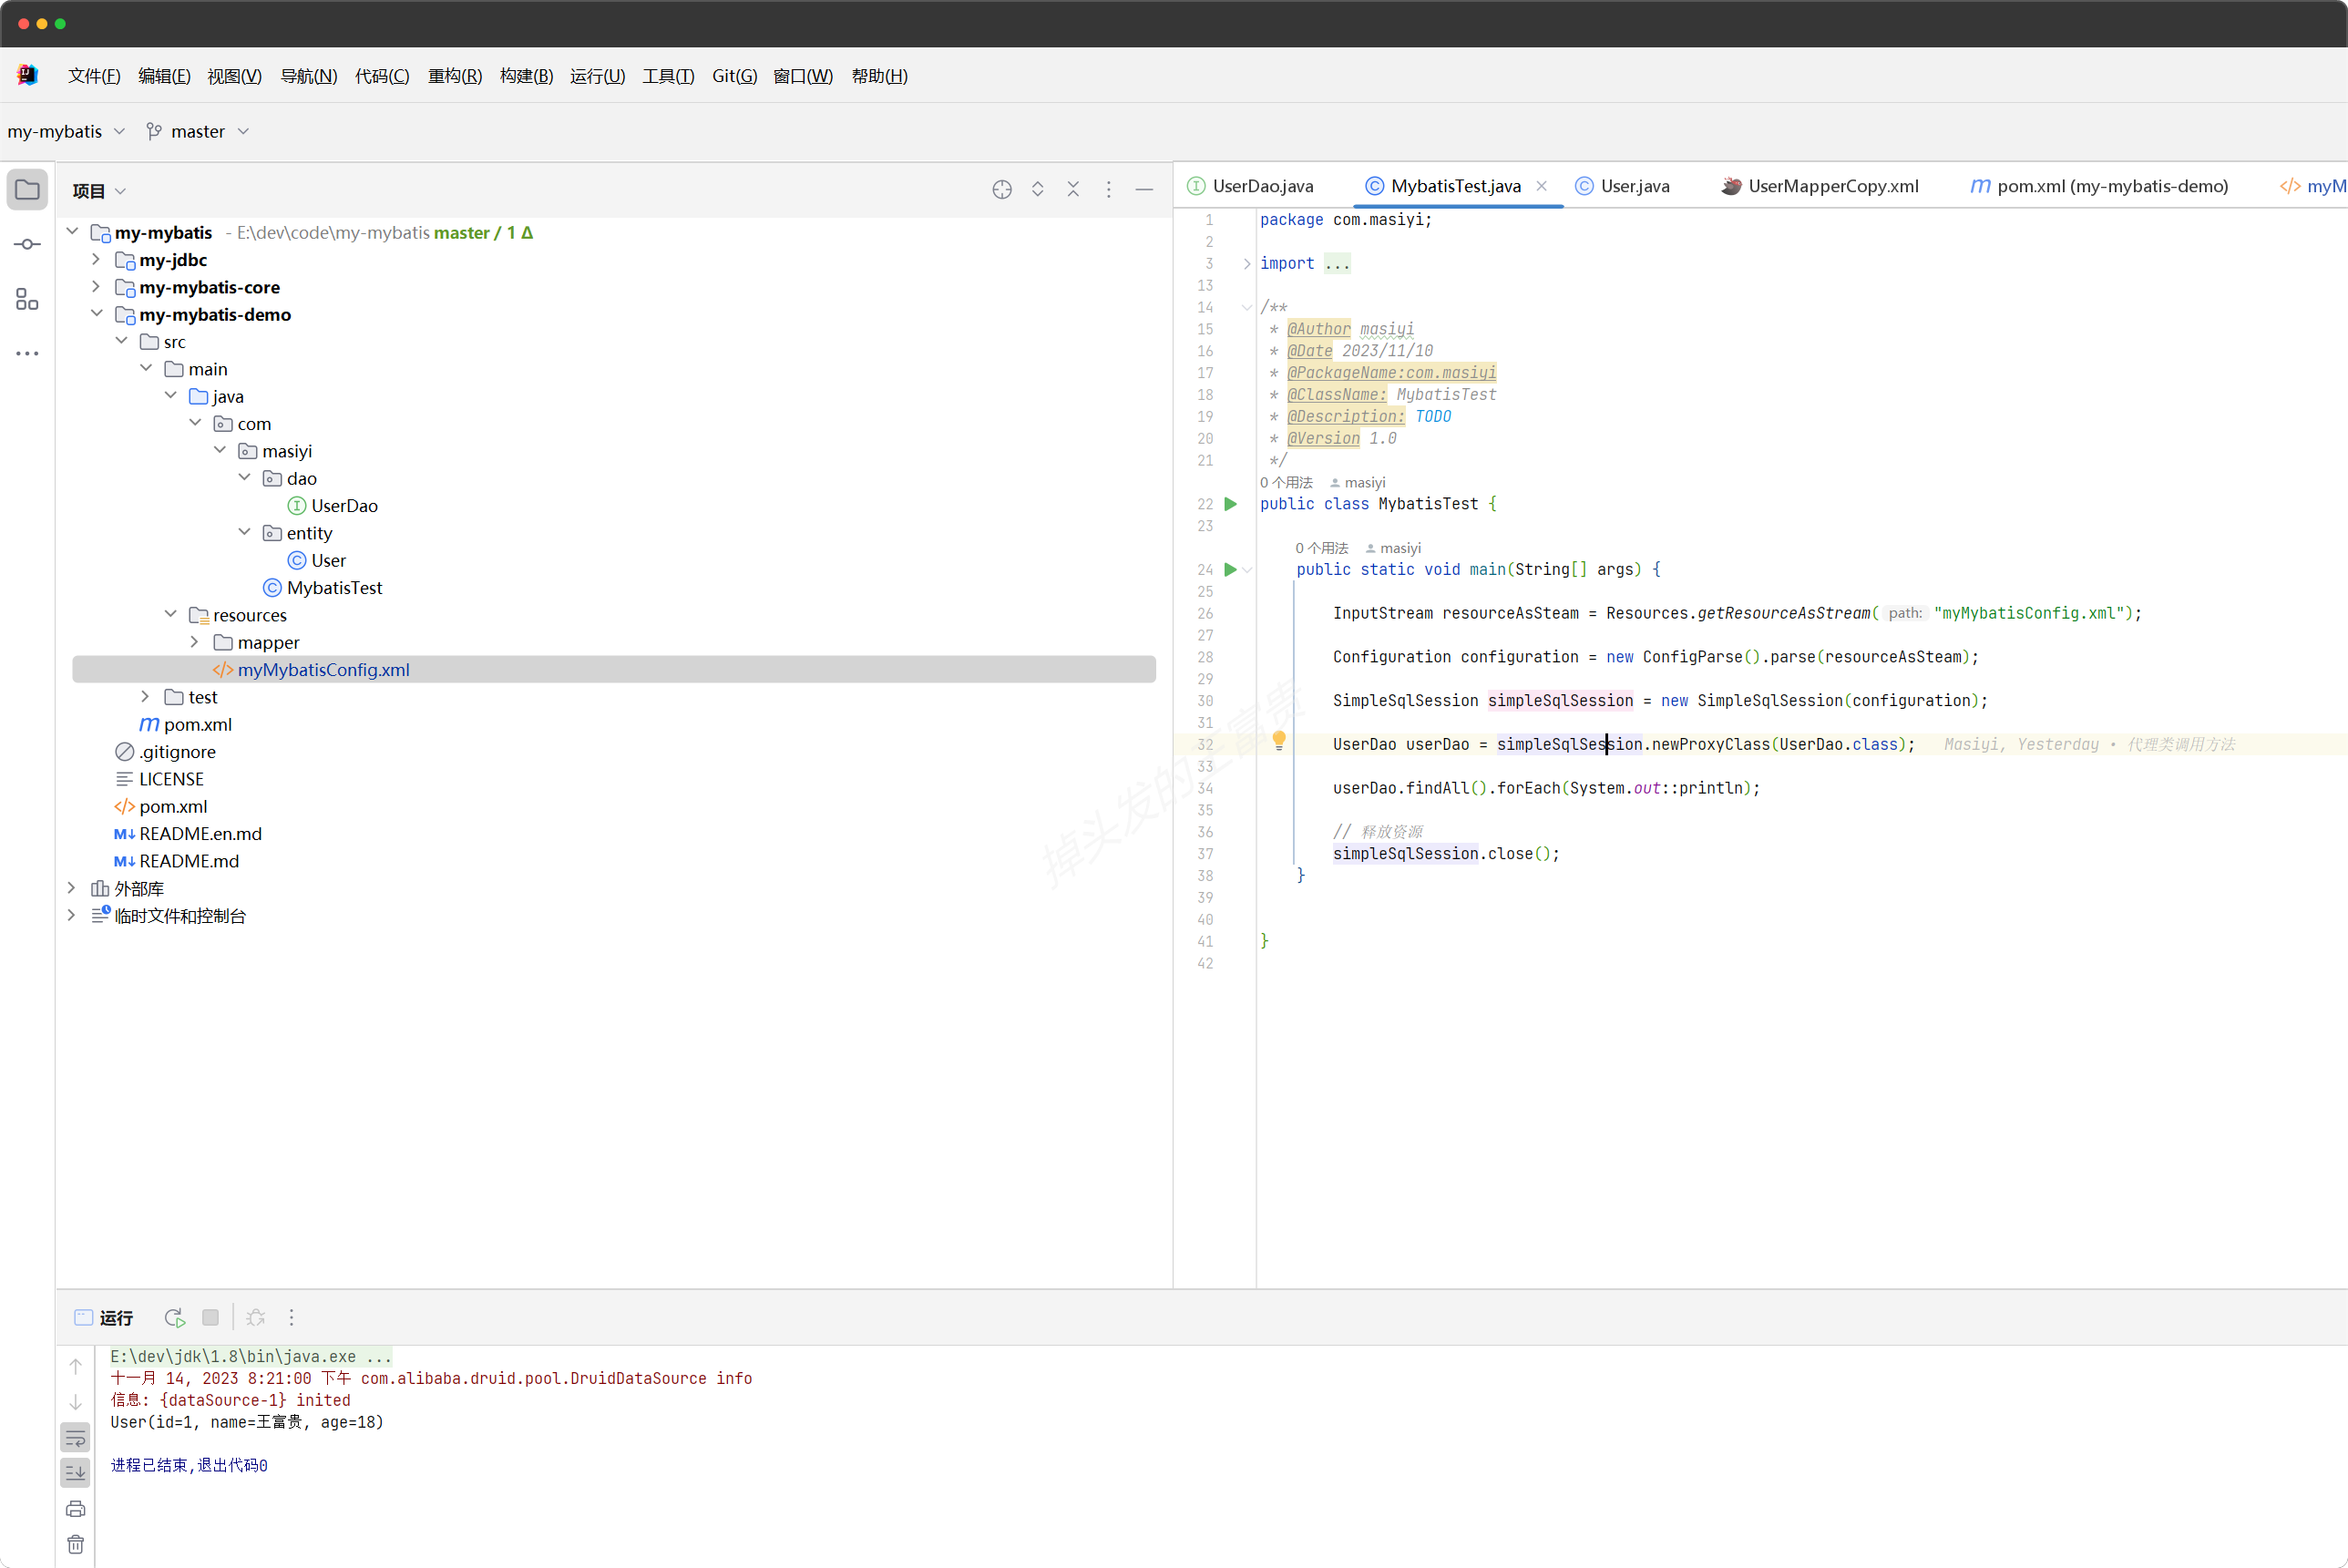Click line number 32 in gutter
Screen dimensions: 2348x1568
coord(1205,745)
